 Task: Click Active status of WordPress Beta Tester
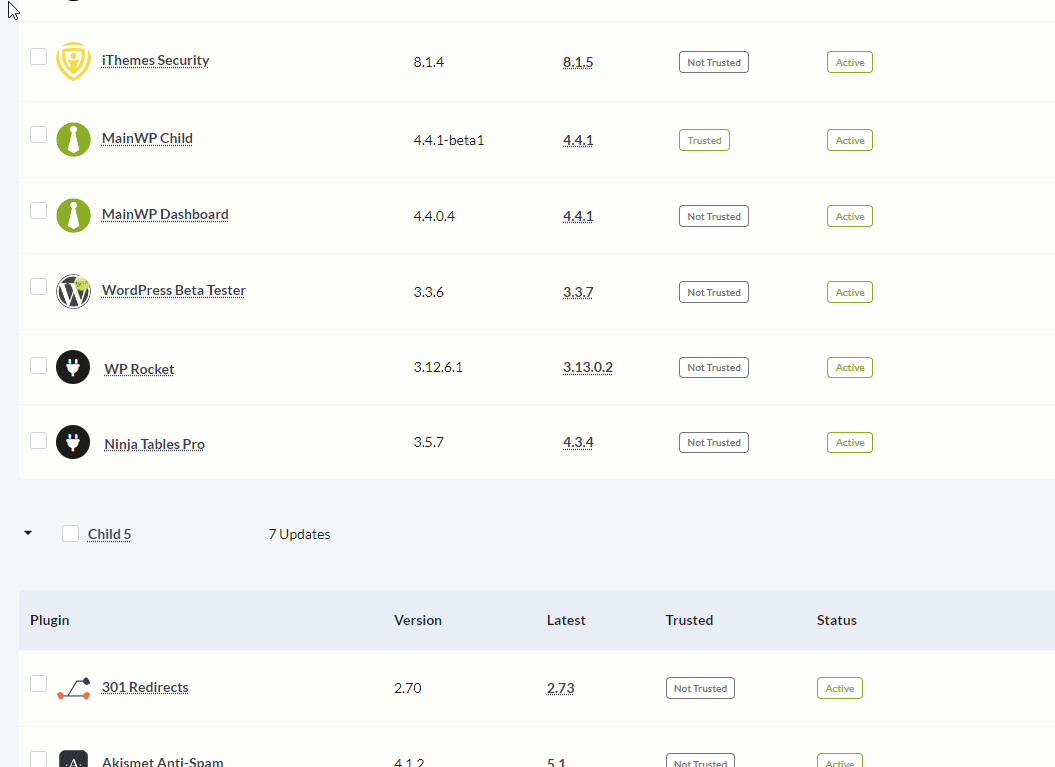pyautogui.click(x=850, y=293)
